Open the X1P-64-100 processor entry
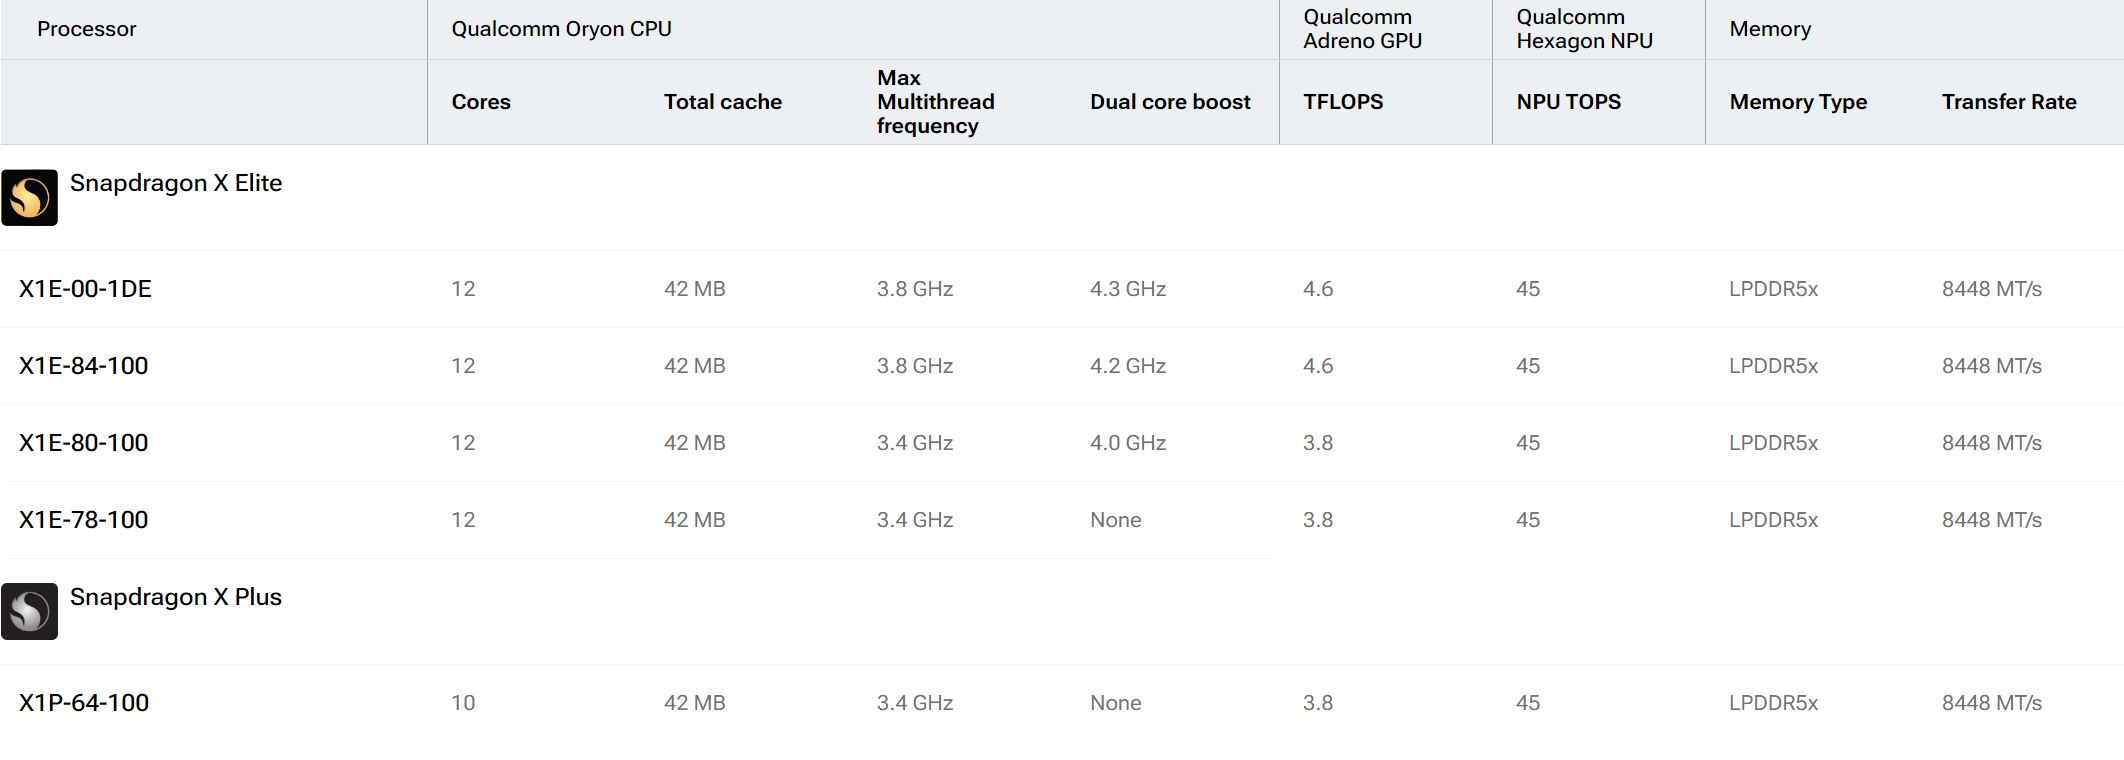2124x760 pixels. tap(84, 703)
